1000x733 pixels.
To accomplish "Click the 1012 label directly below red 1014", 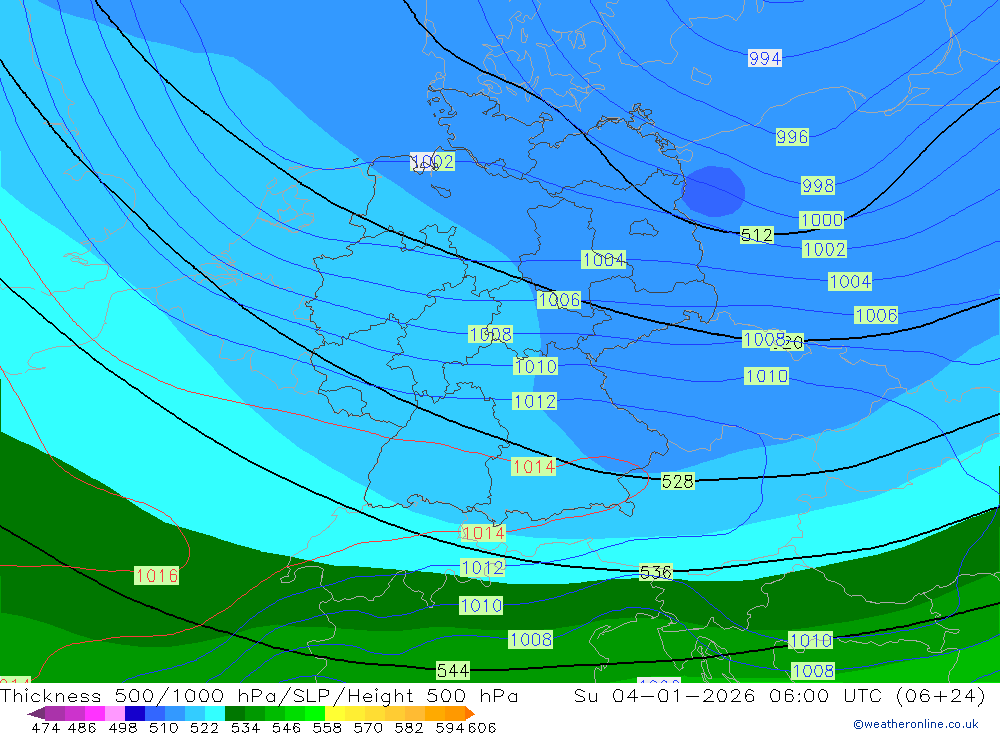I will pyautogui.click(x=482, y=567).
